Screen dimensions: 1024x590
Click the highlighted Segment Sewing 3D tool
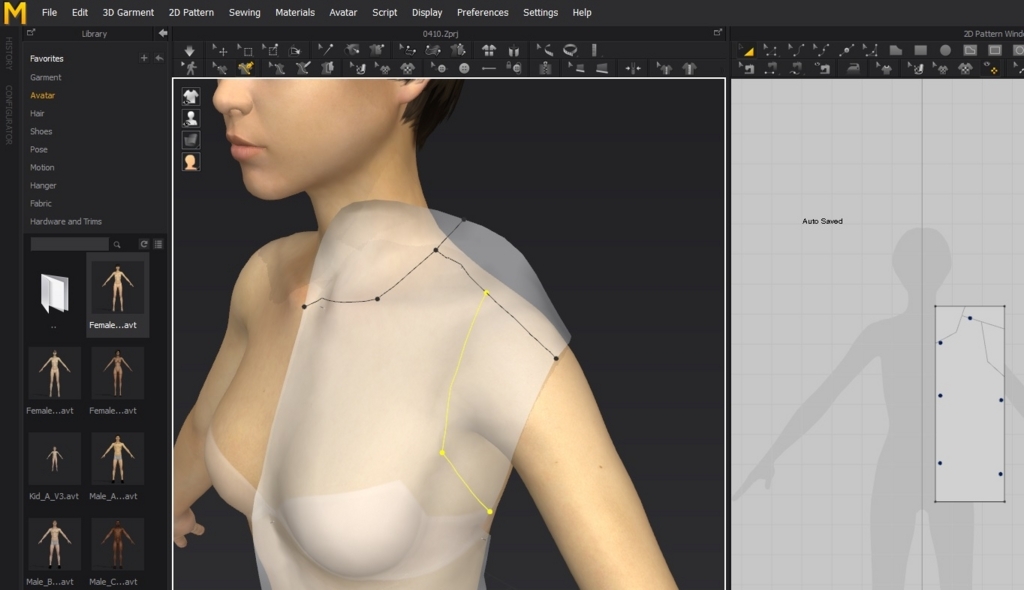coord(246,68)
